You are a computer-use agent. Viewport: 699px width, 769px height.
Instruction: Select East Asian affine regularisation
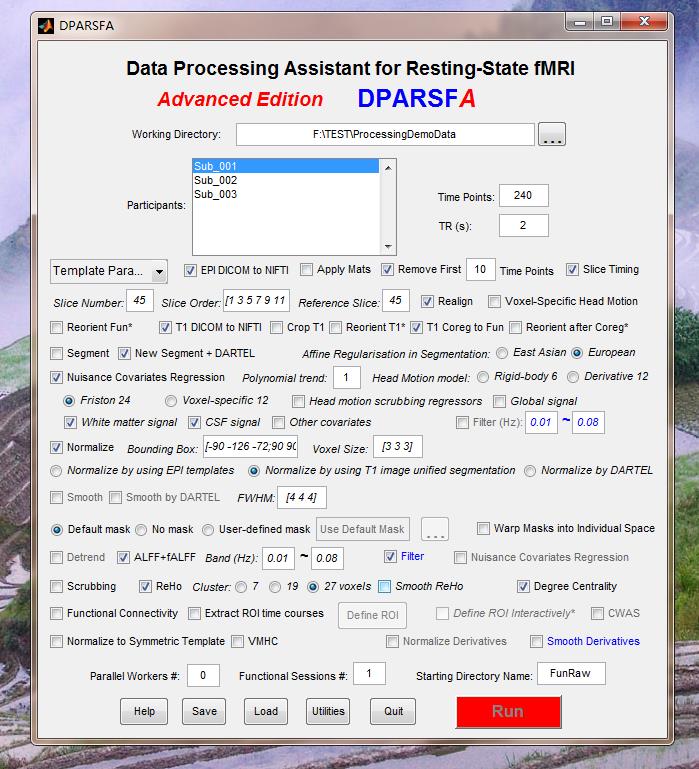[502, 353]
